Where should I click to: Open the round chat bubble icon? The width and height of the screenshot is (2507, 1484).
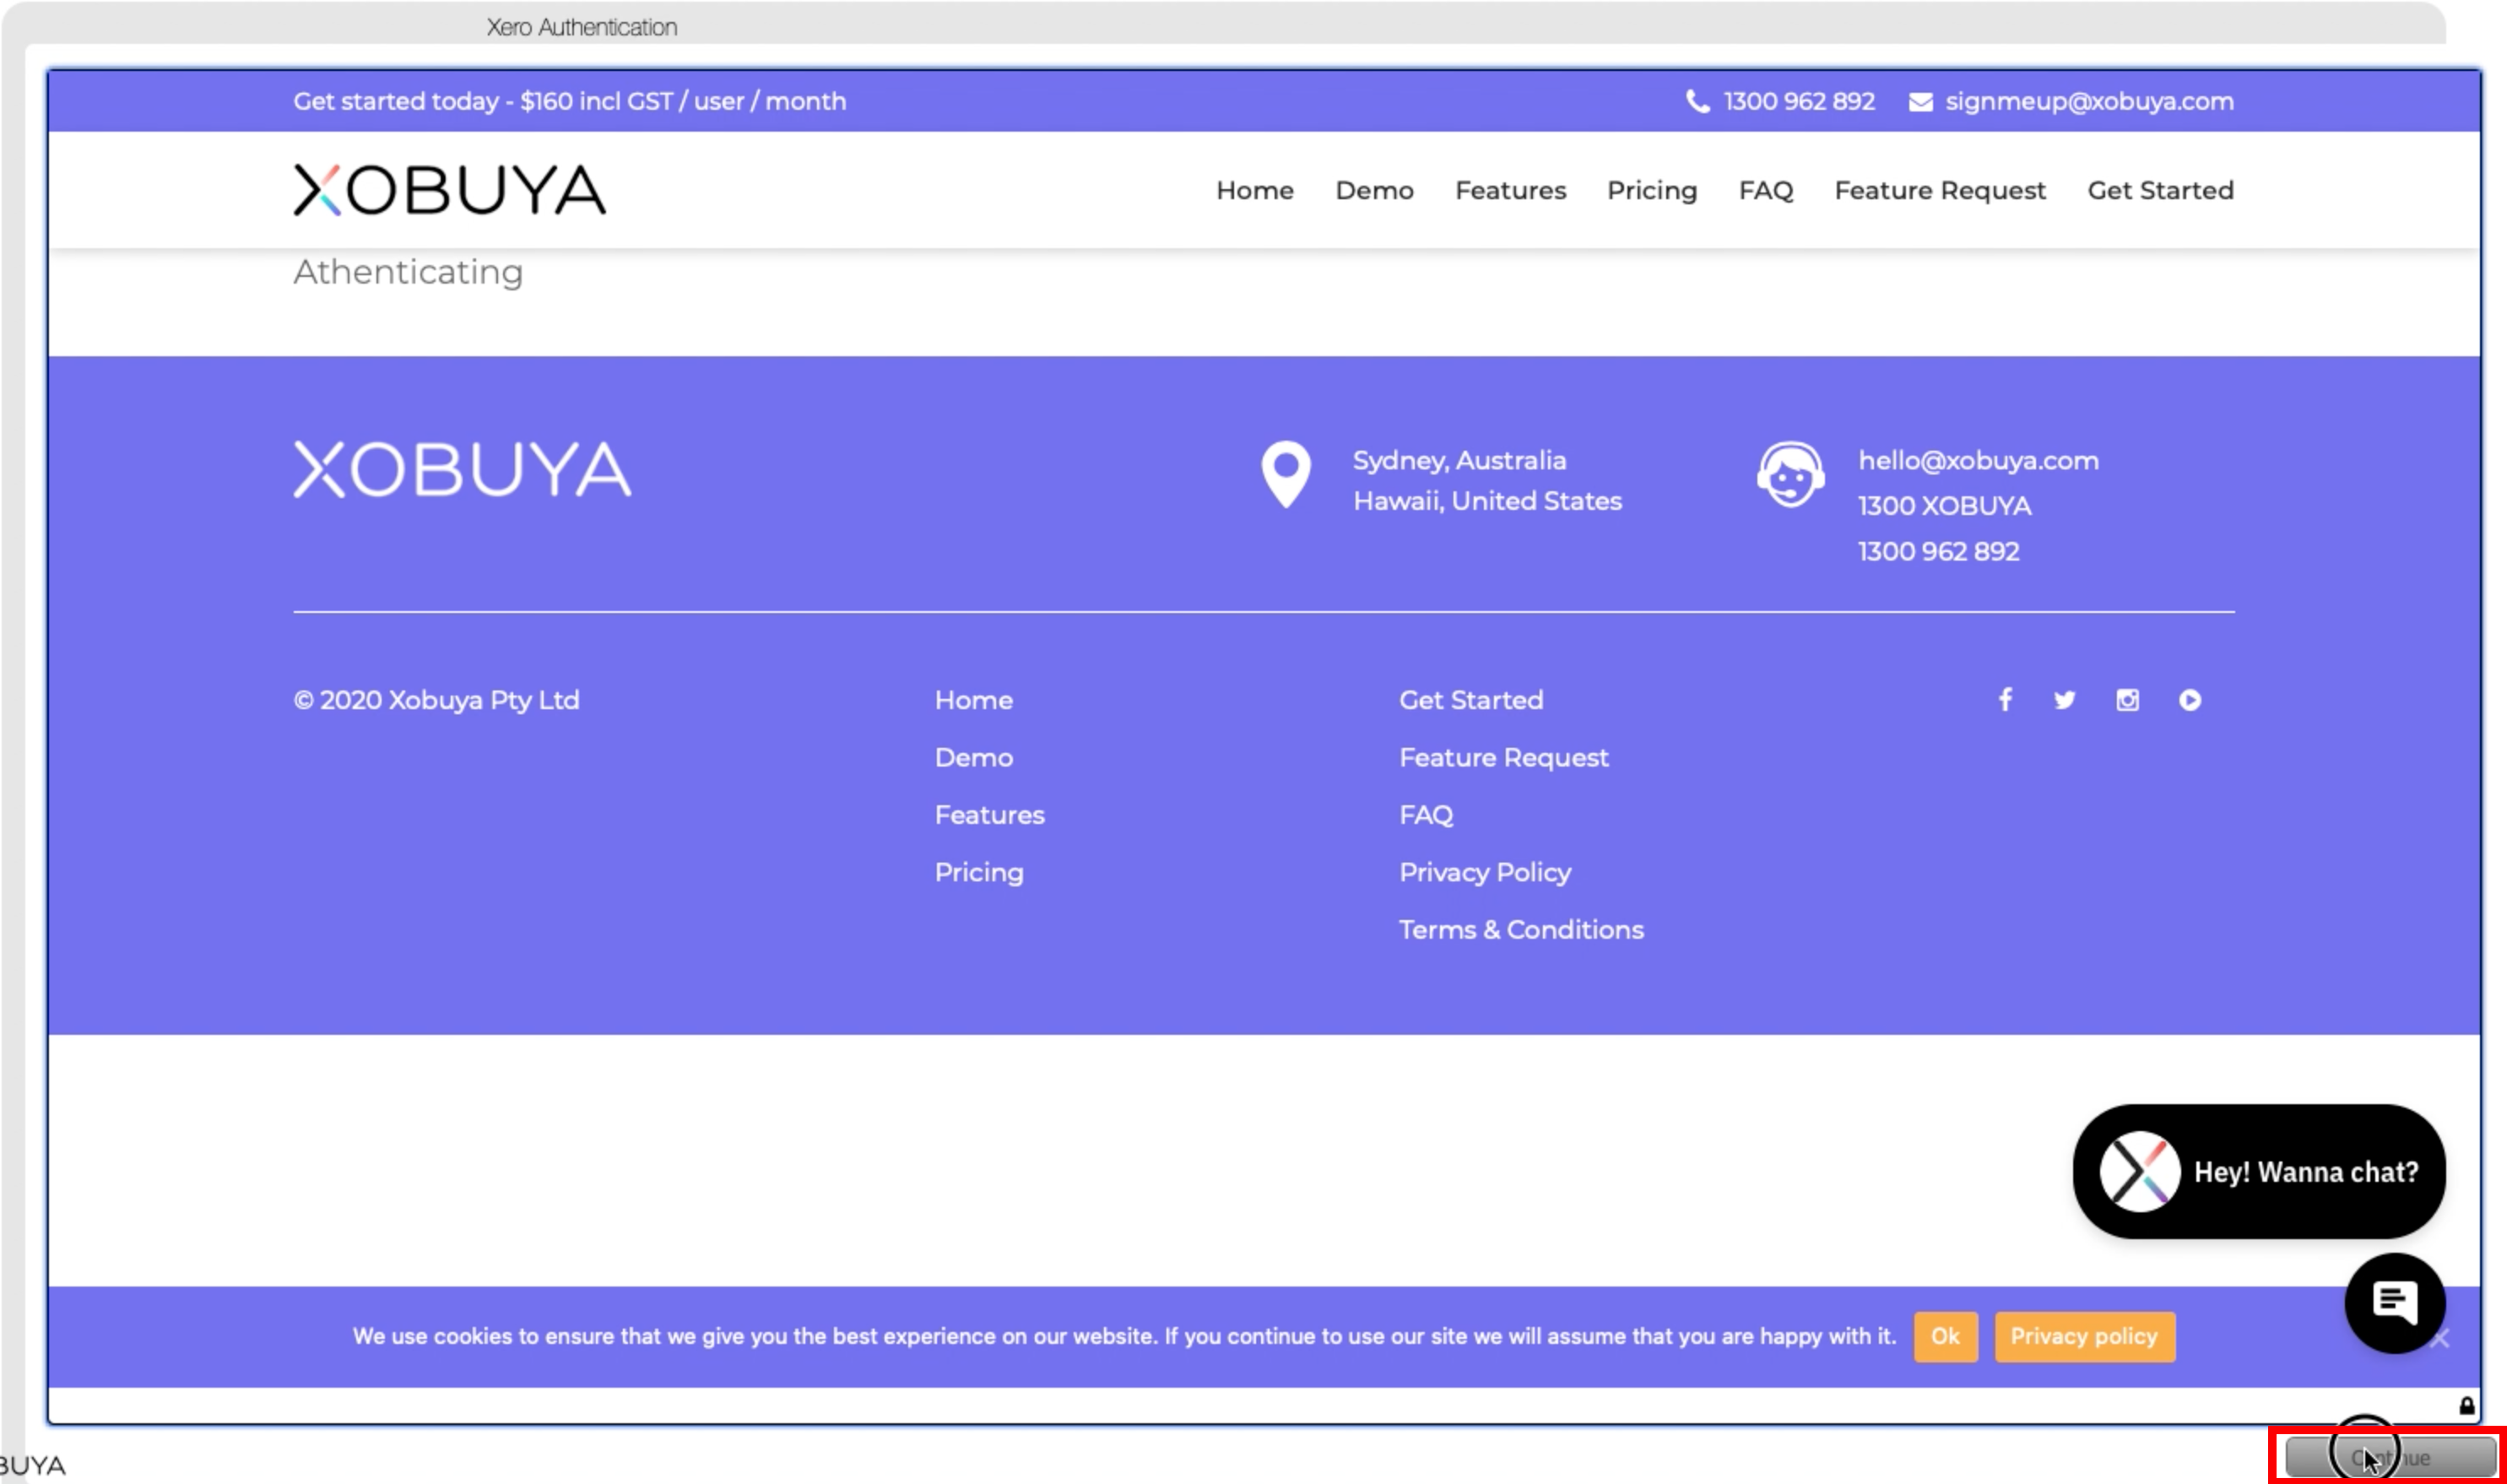[x=2394, y=1302]
